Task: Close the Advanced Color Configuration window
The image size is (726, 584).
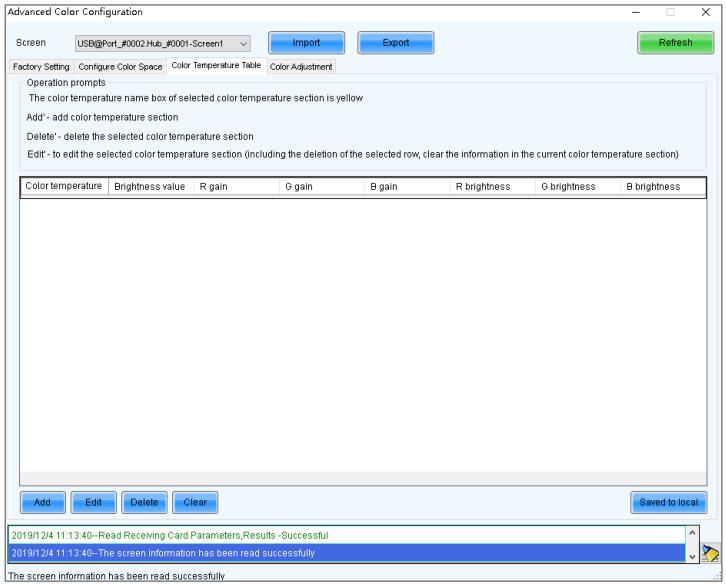Action: (706, 12)
